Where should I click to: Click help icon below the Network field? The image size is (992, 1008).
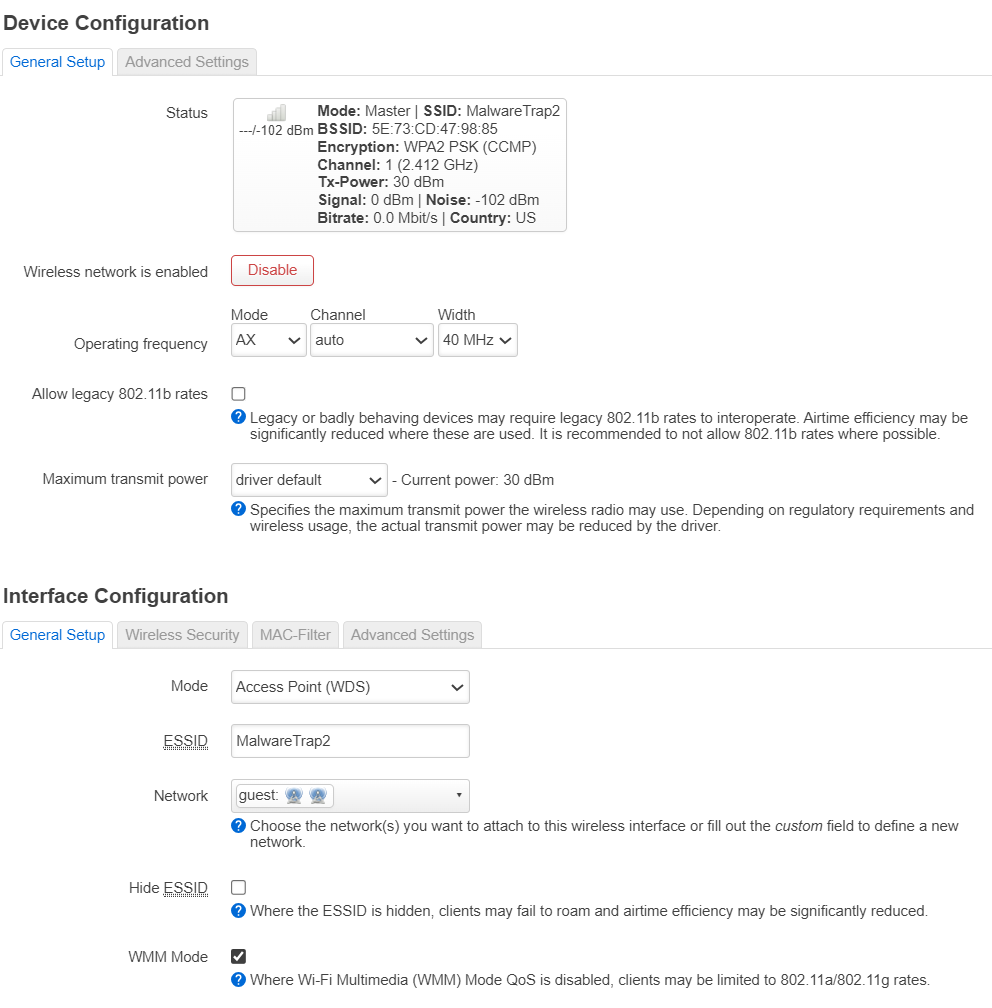(239, 825)
